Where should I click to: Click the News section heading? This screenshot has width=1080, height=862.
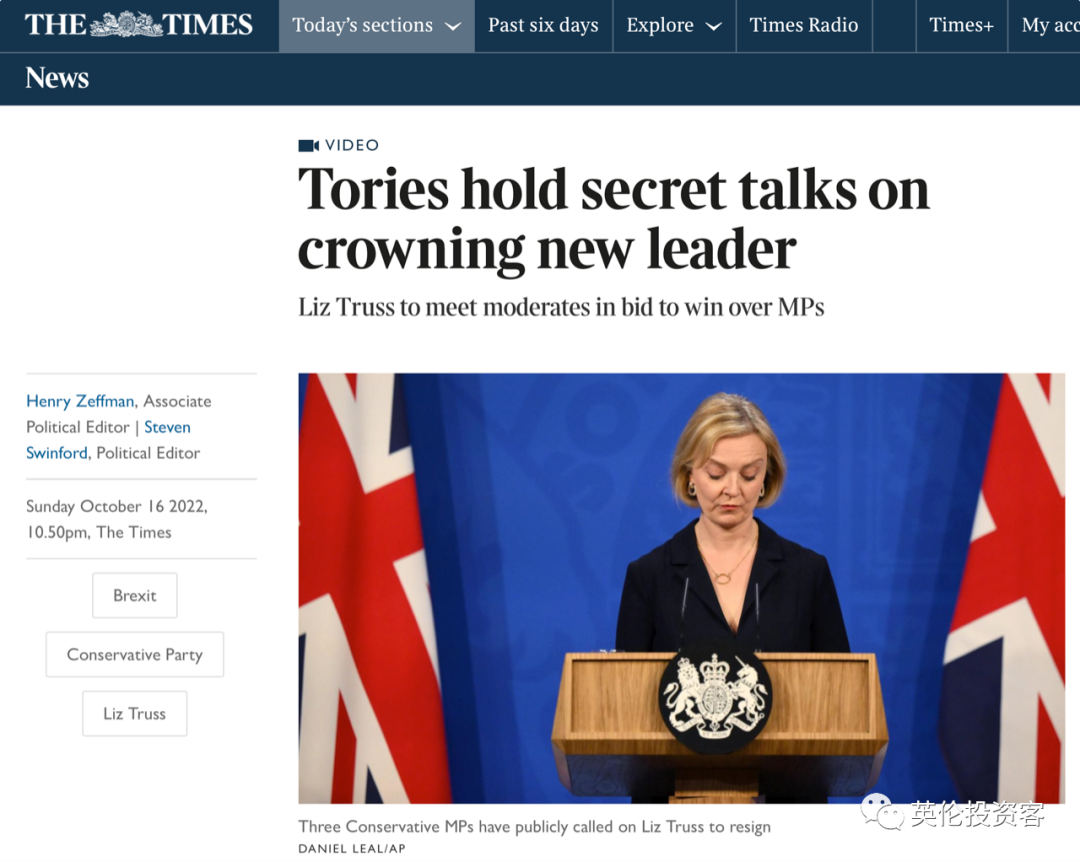(x=57, y=78)
